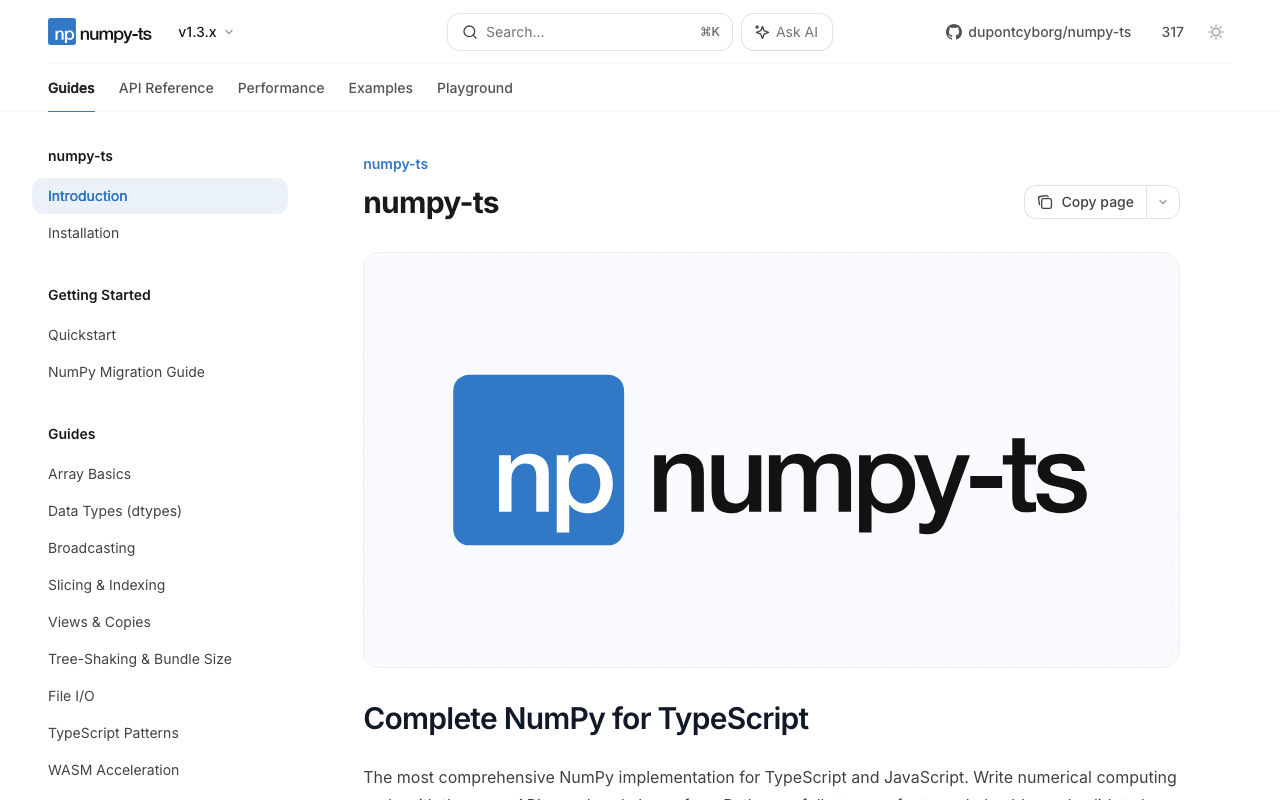Open the WASM Acceleration guide
Screen dimensions: 1280x800
(160, 770)
